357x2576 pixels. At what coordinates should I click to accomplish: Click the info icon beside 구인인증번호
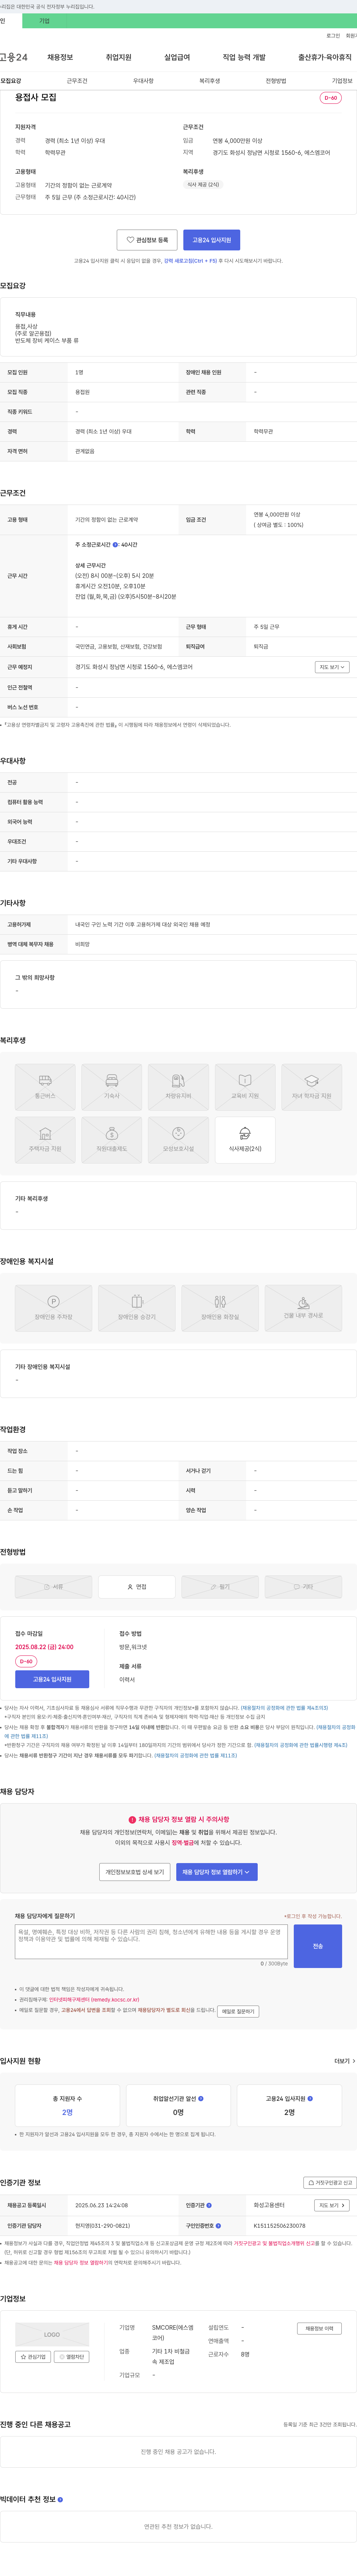coord(218,2226)
